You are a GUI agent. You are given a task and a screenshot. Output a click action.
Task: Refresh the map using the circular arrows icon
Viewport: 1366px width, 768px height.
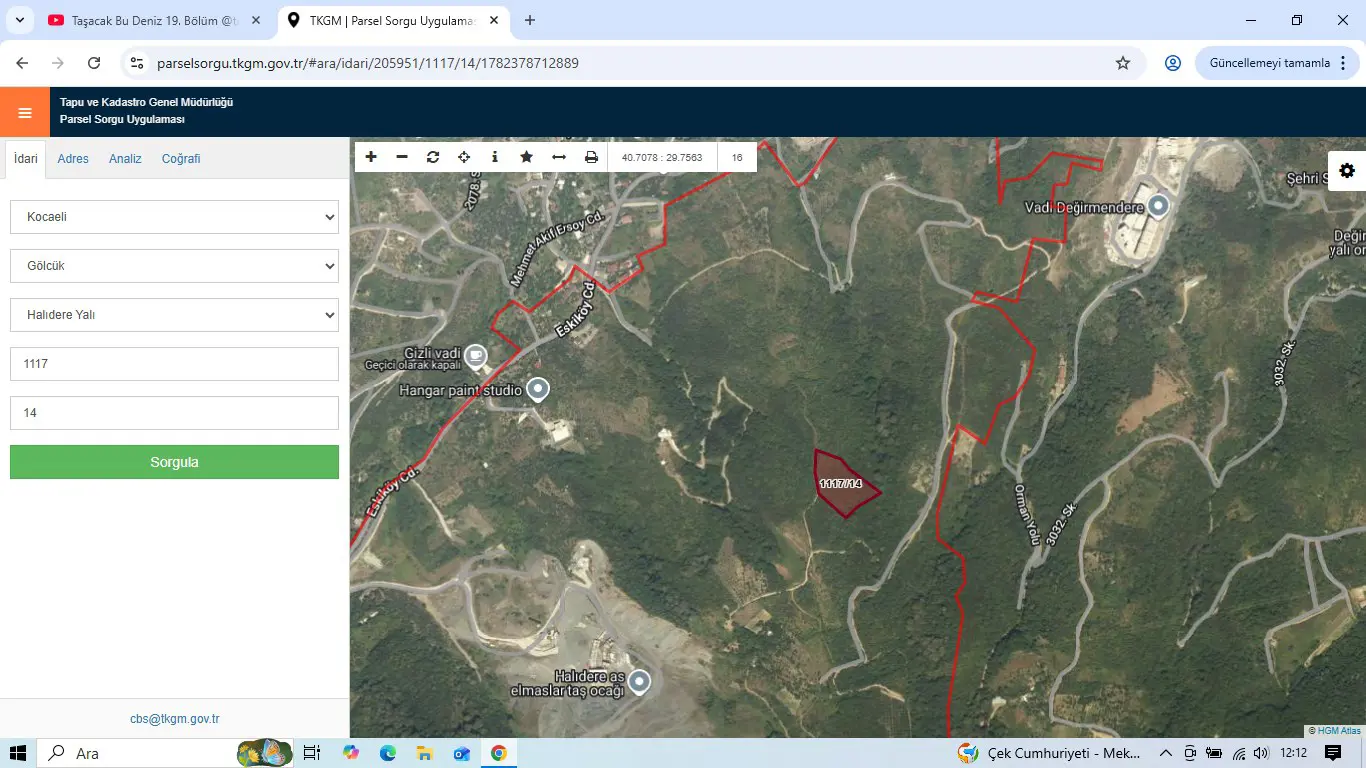point(433,157)
